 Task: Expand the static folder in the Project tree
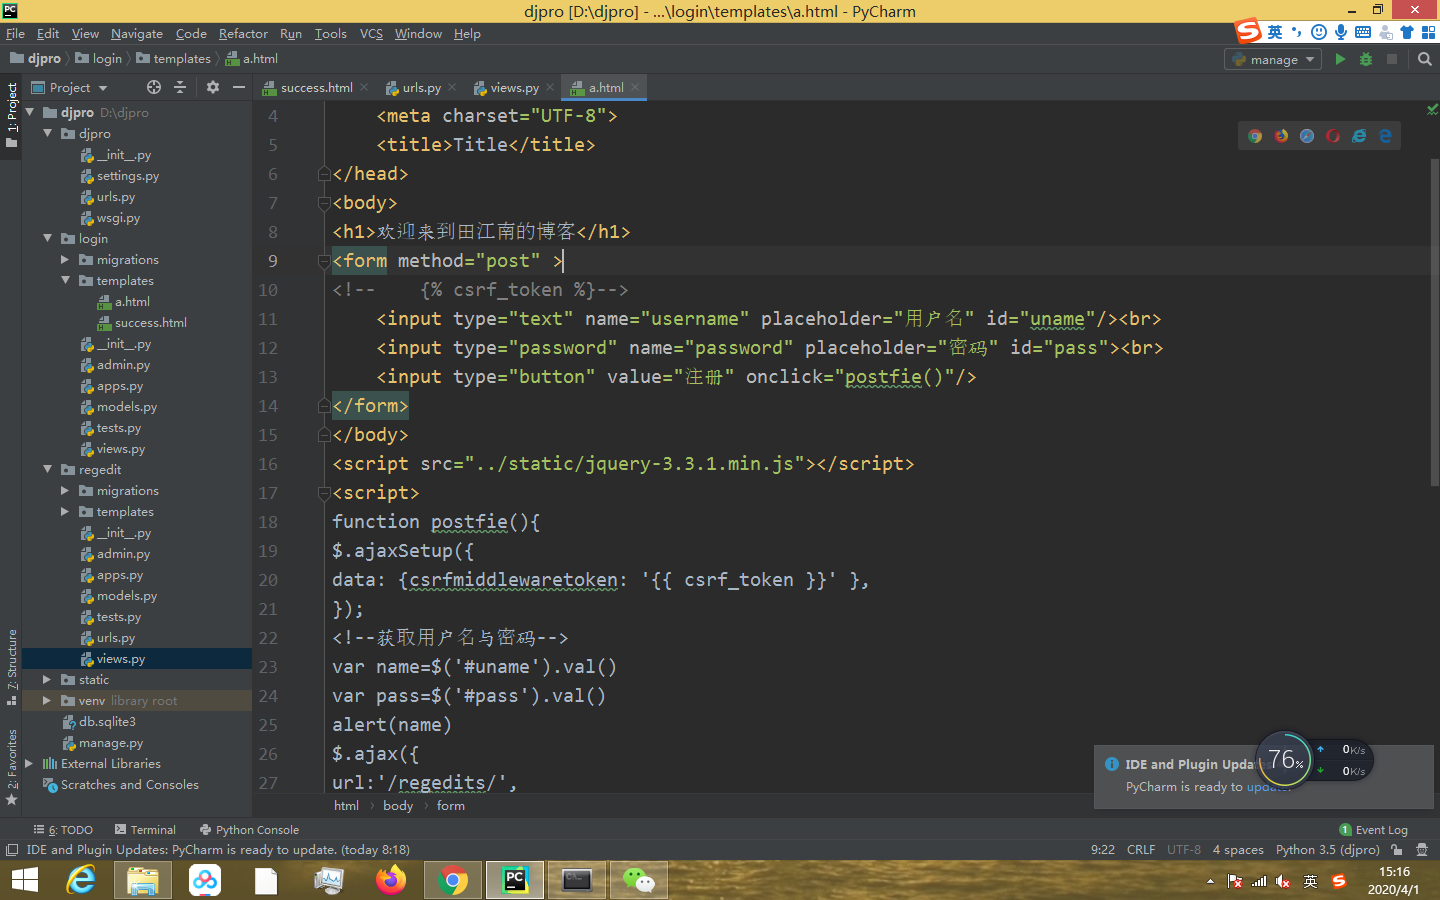[45, 679]
